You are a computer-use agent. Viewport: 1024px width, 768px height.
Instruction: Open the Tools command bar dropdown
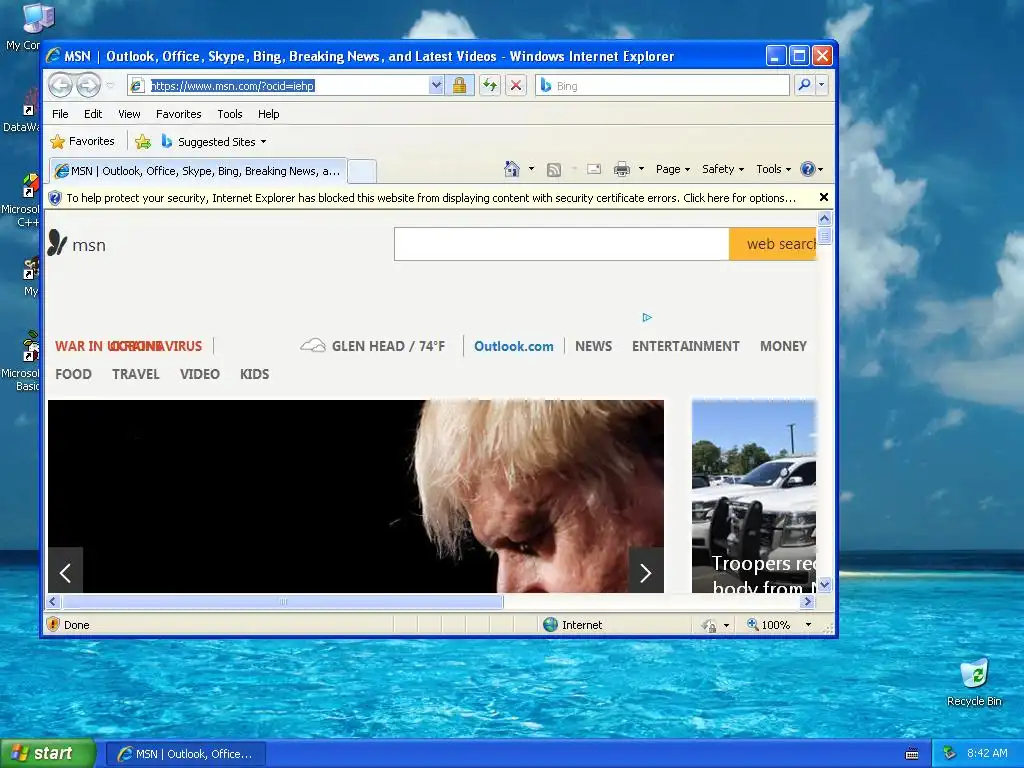click(x=773, y=169)
